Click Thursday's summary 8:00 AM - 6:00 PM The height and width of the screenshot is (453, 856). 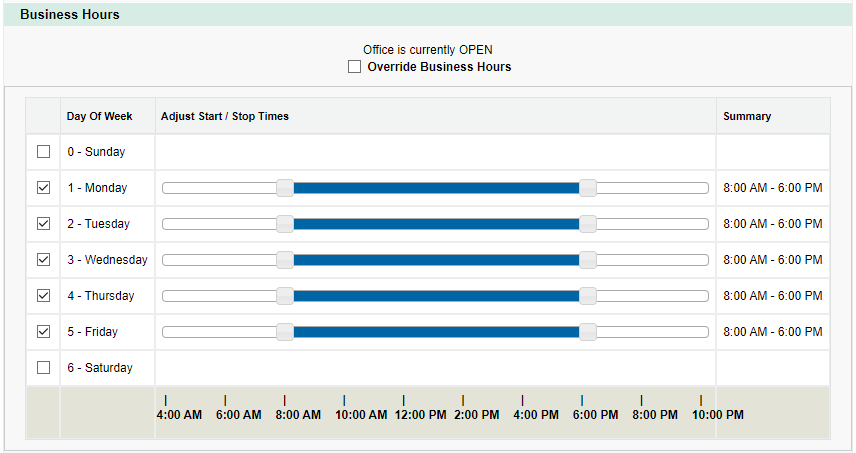pyautogui.click(x=772, y=296)
